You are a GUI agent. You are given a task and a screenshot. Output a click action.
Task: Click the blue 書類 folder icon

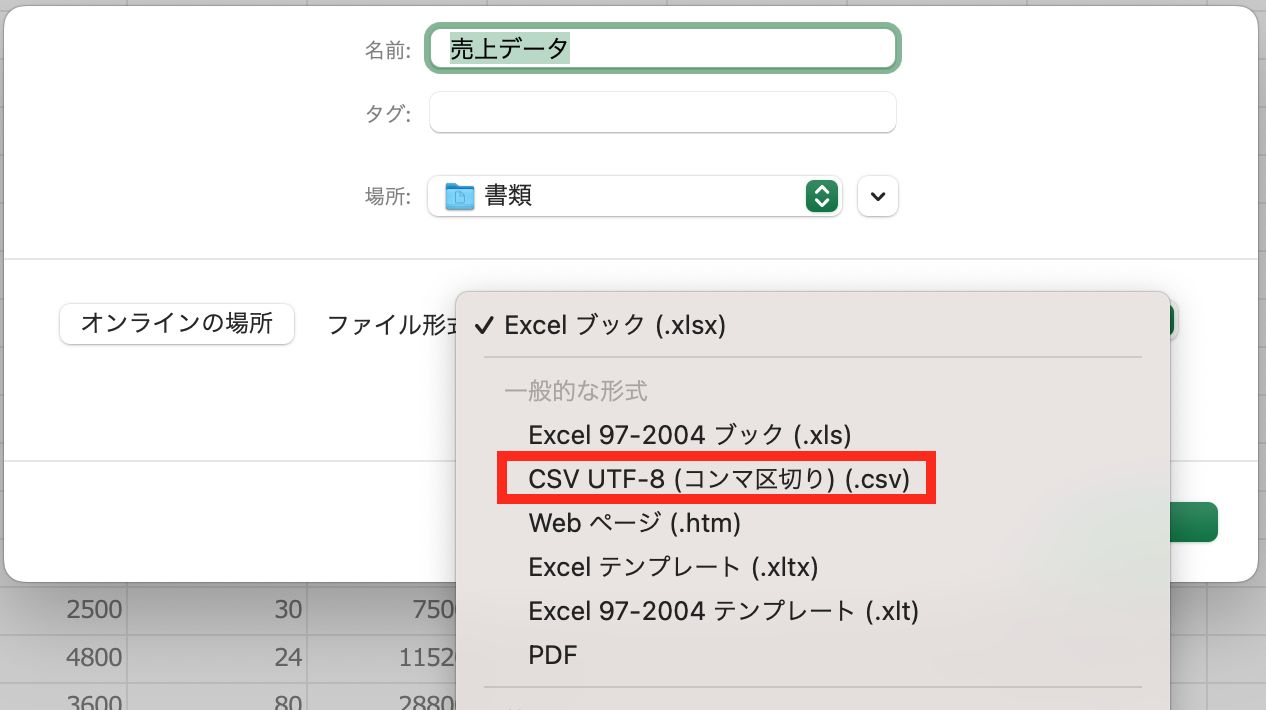coord(460,196)
